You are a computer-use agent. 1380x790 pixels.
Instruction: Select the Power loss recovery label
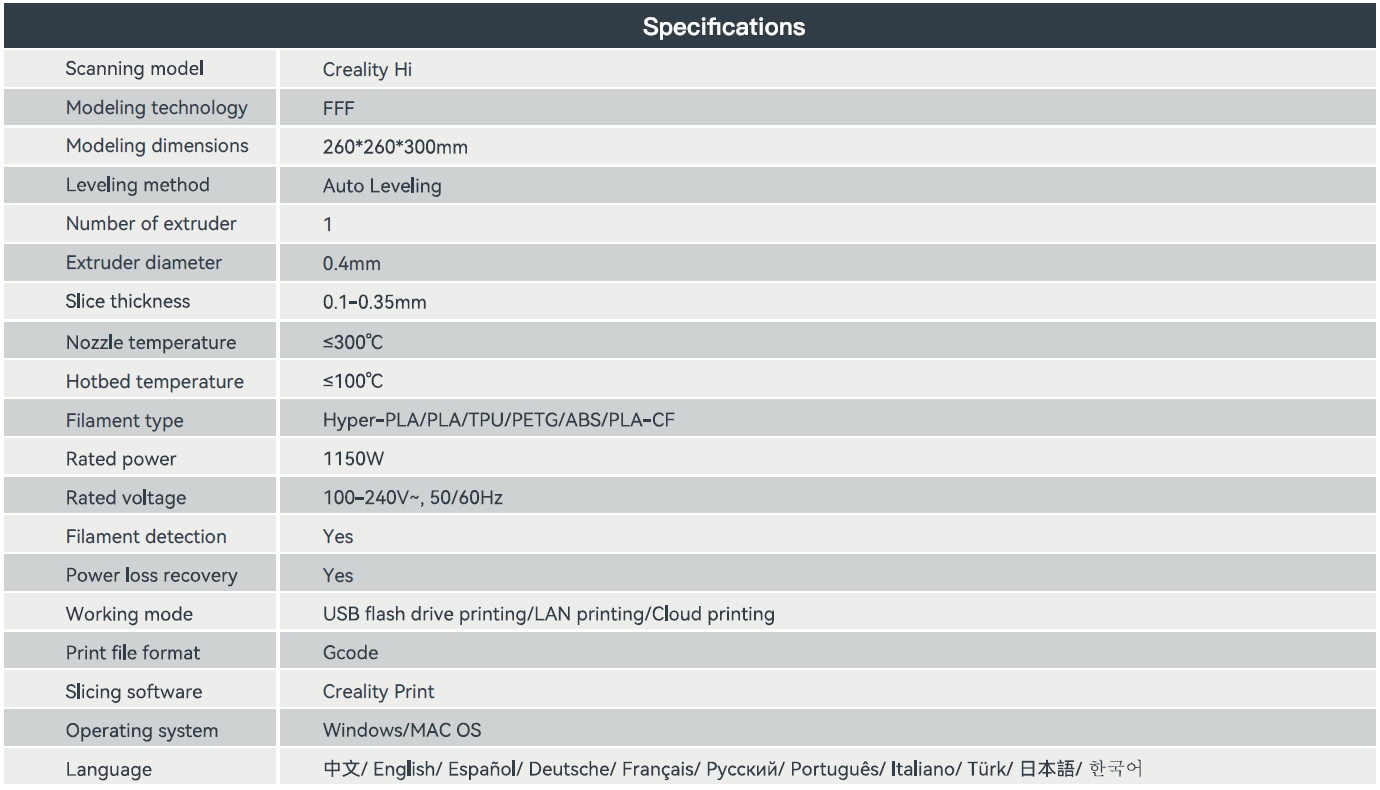(x=152, y=576)
